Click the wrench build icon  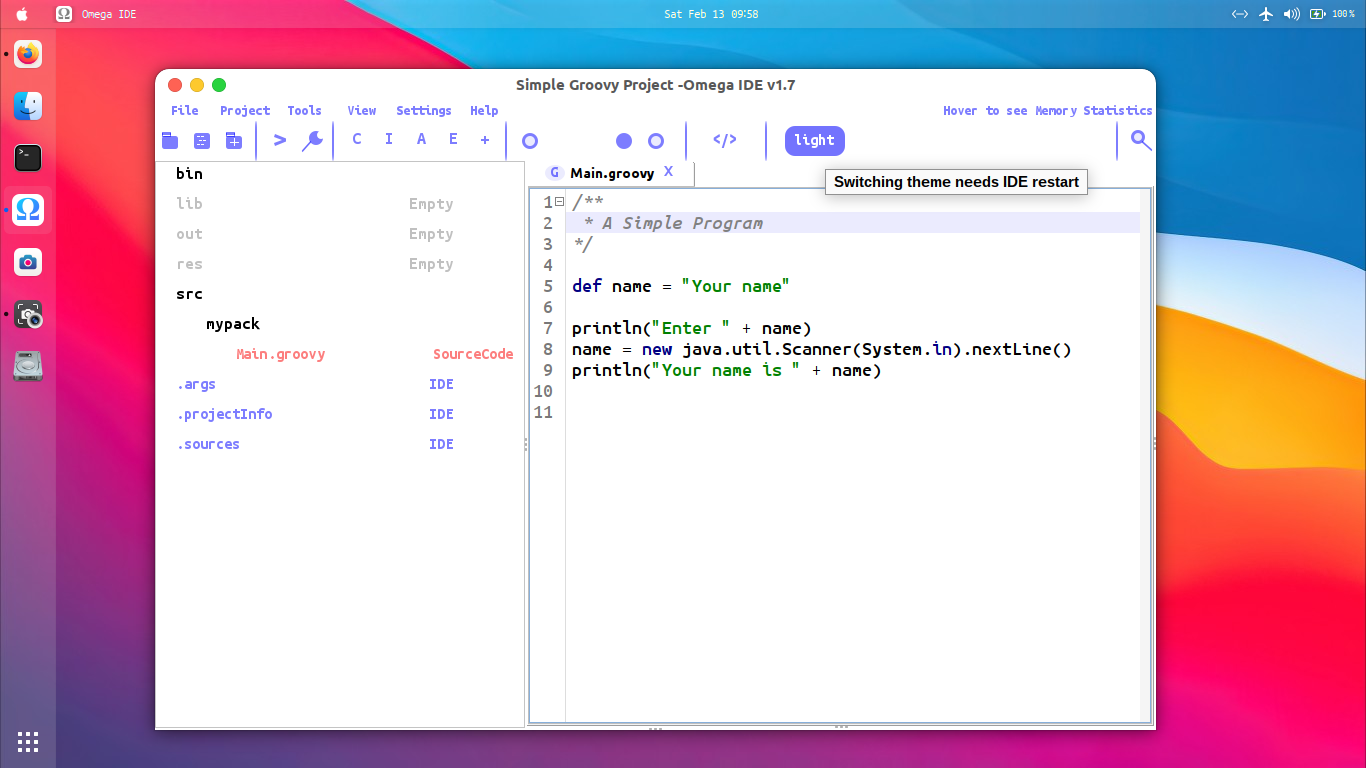point(313,141)
